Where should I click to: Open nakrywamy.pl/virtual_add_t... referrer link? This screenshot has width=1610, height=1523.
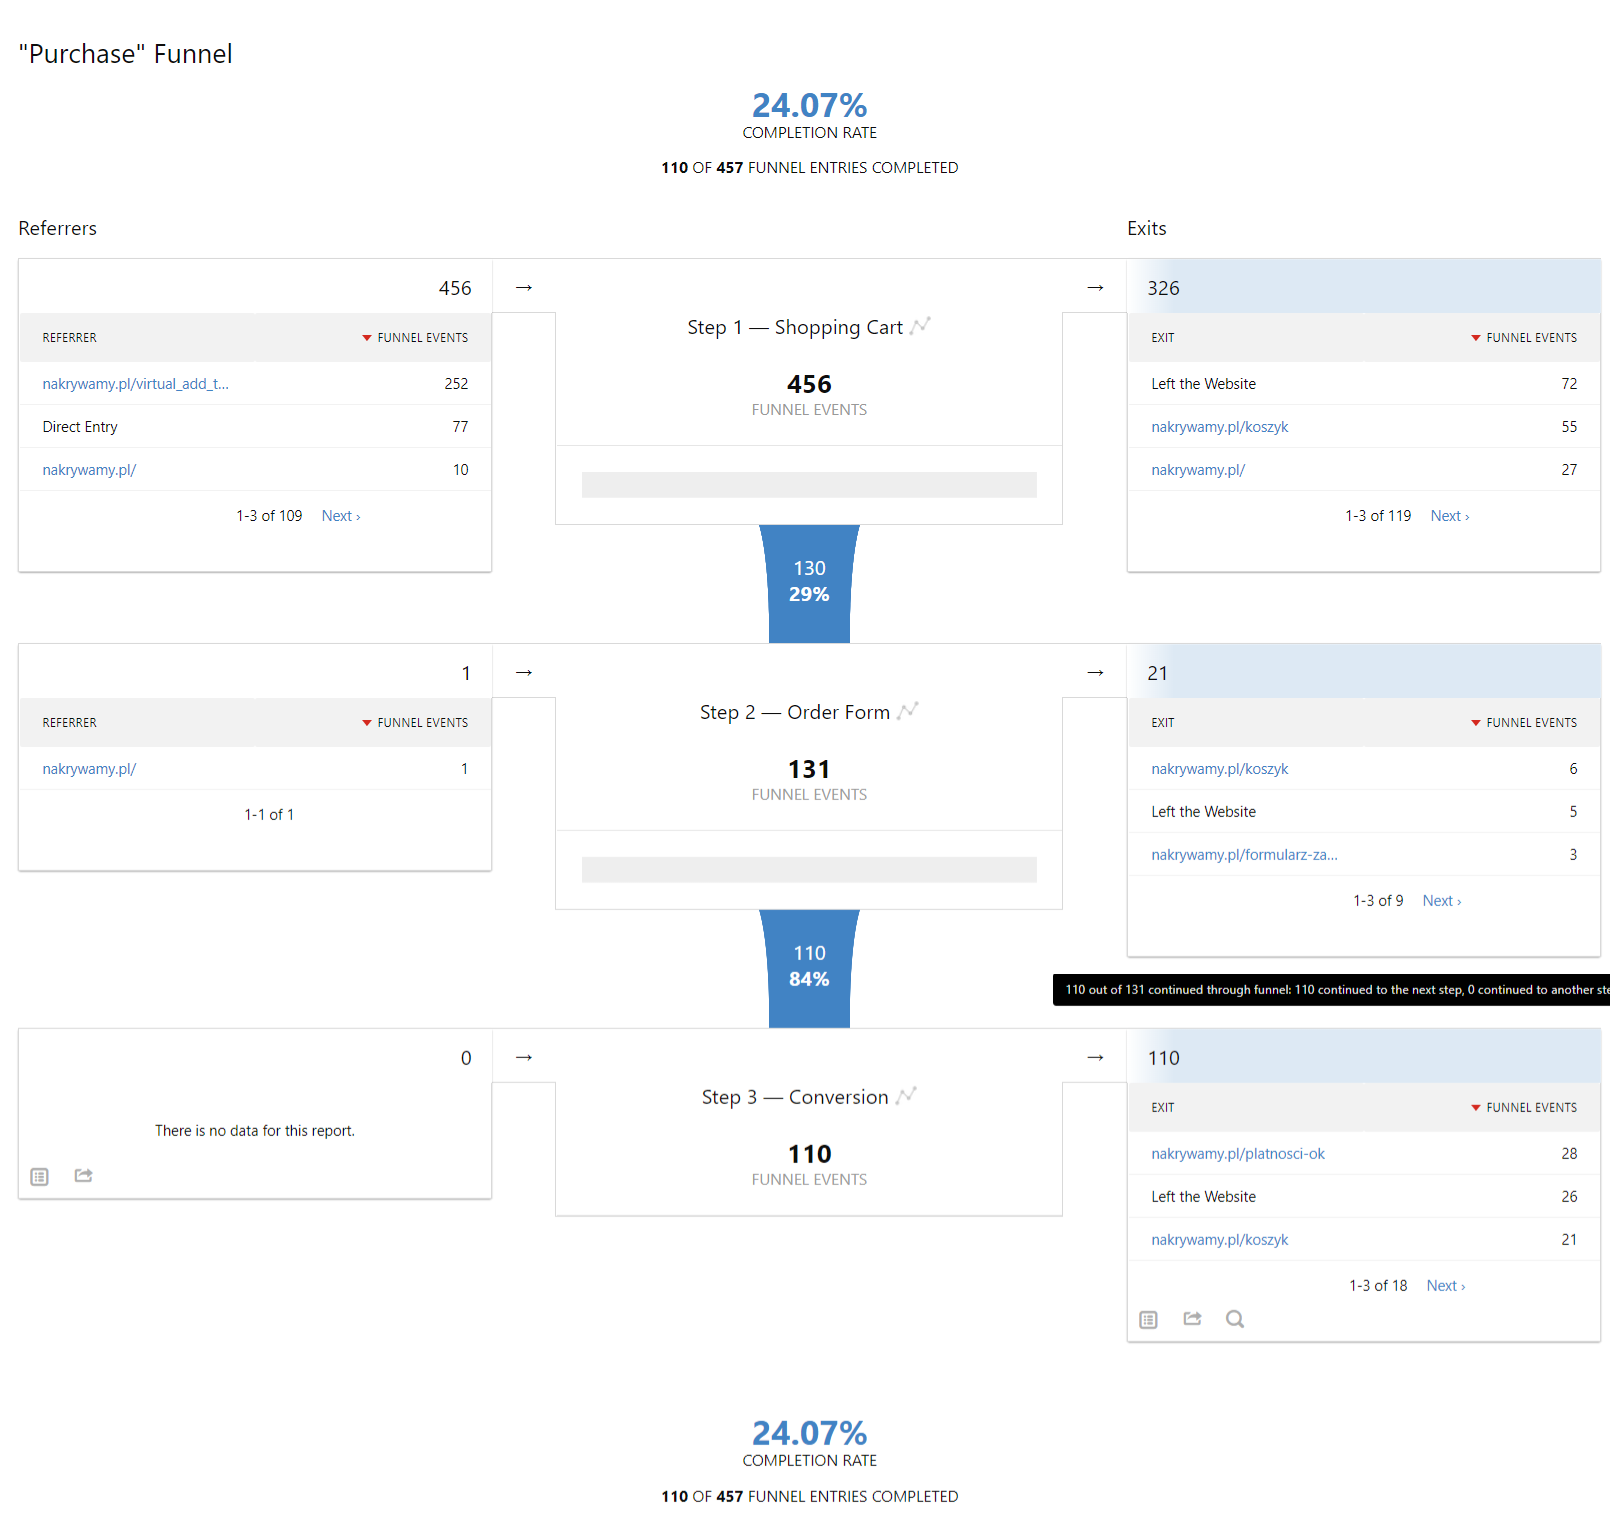tap(136, 384)
